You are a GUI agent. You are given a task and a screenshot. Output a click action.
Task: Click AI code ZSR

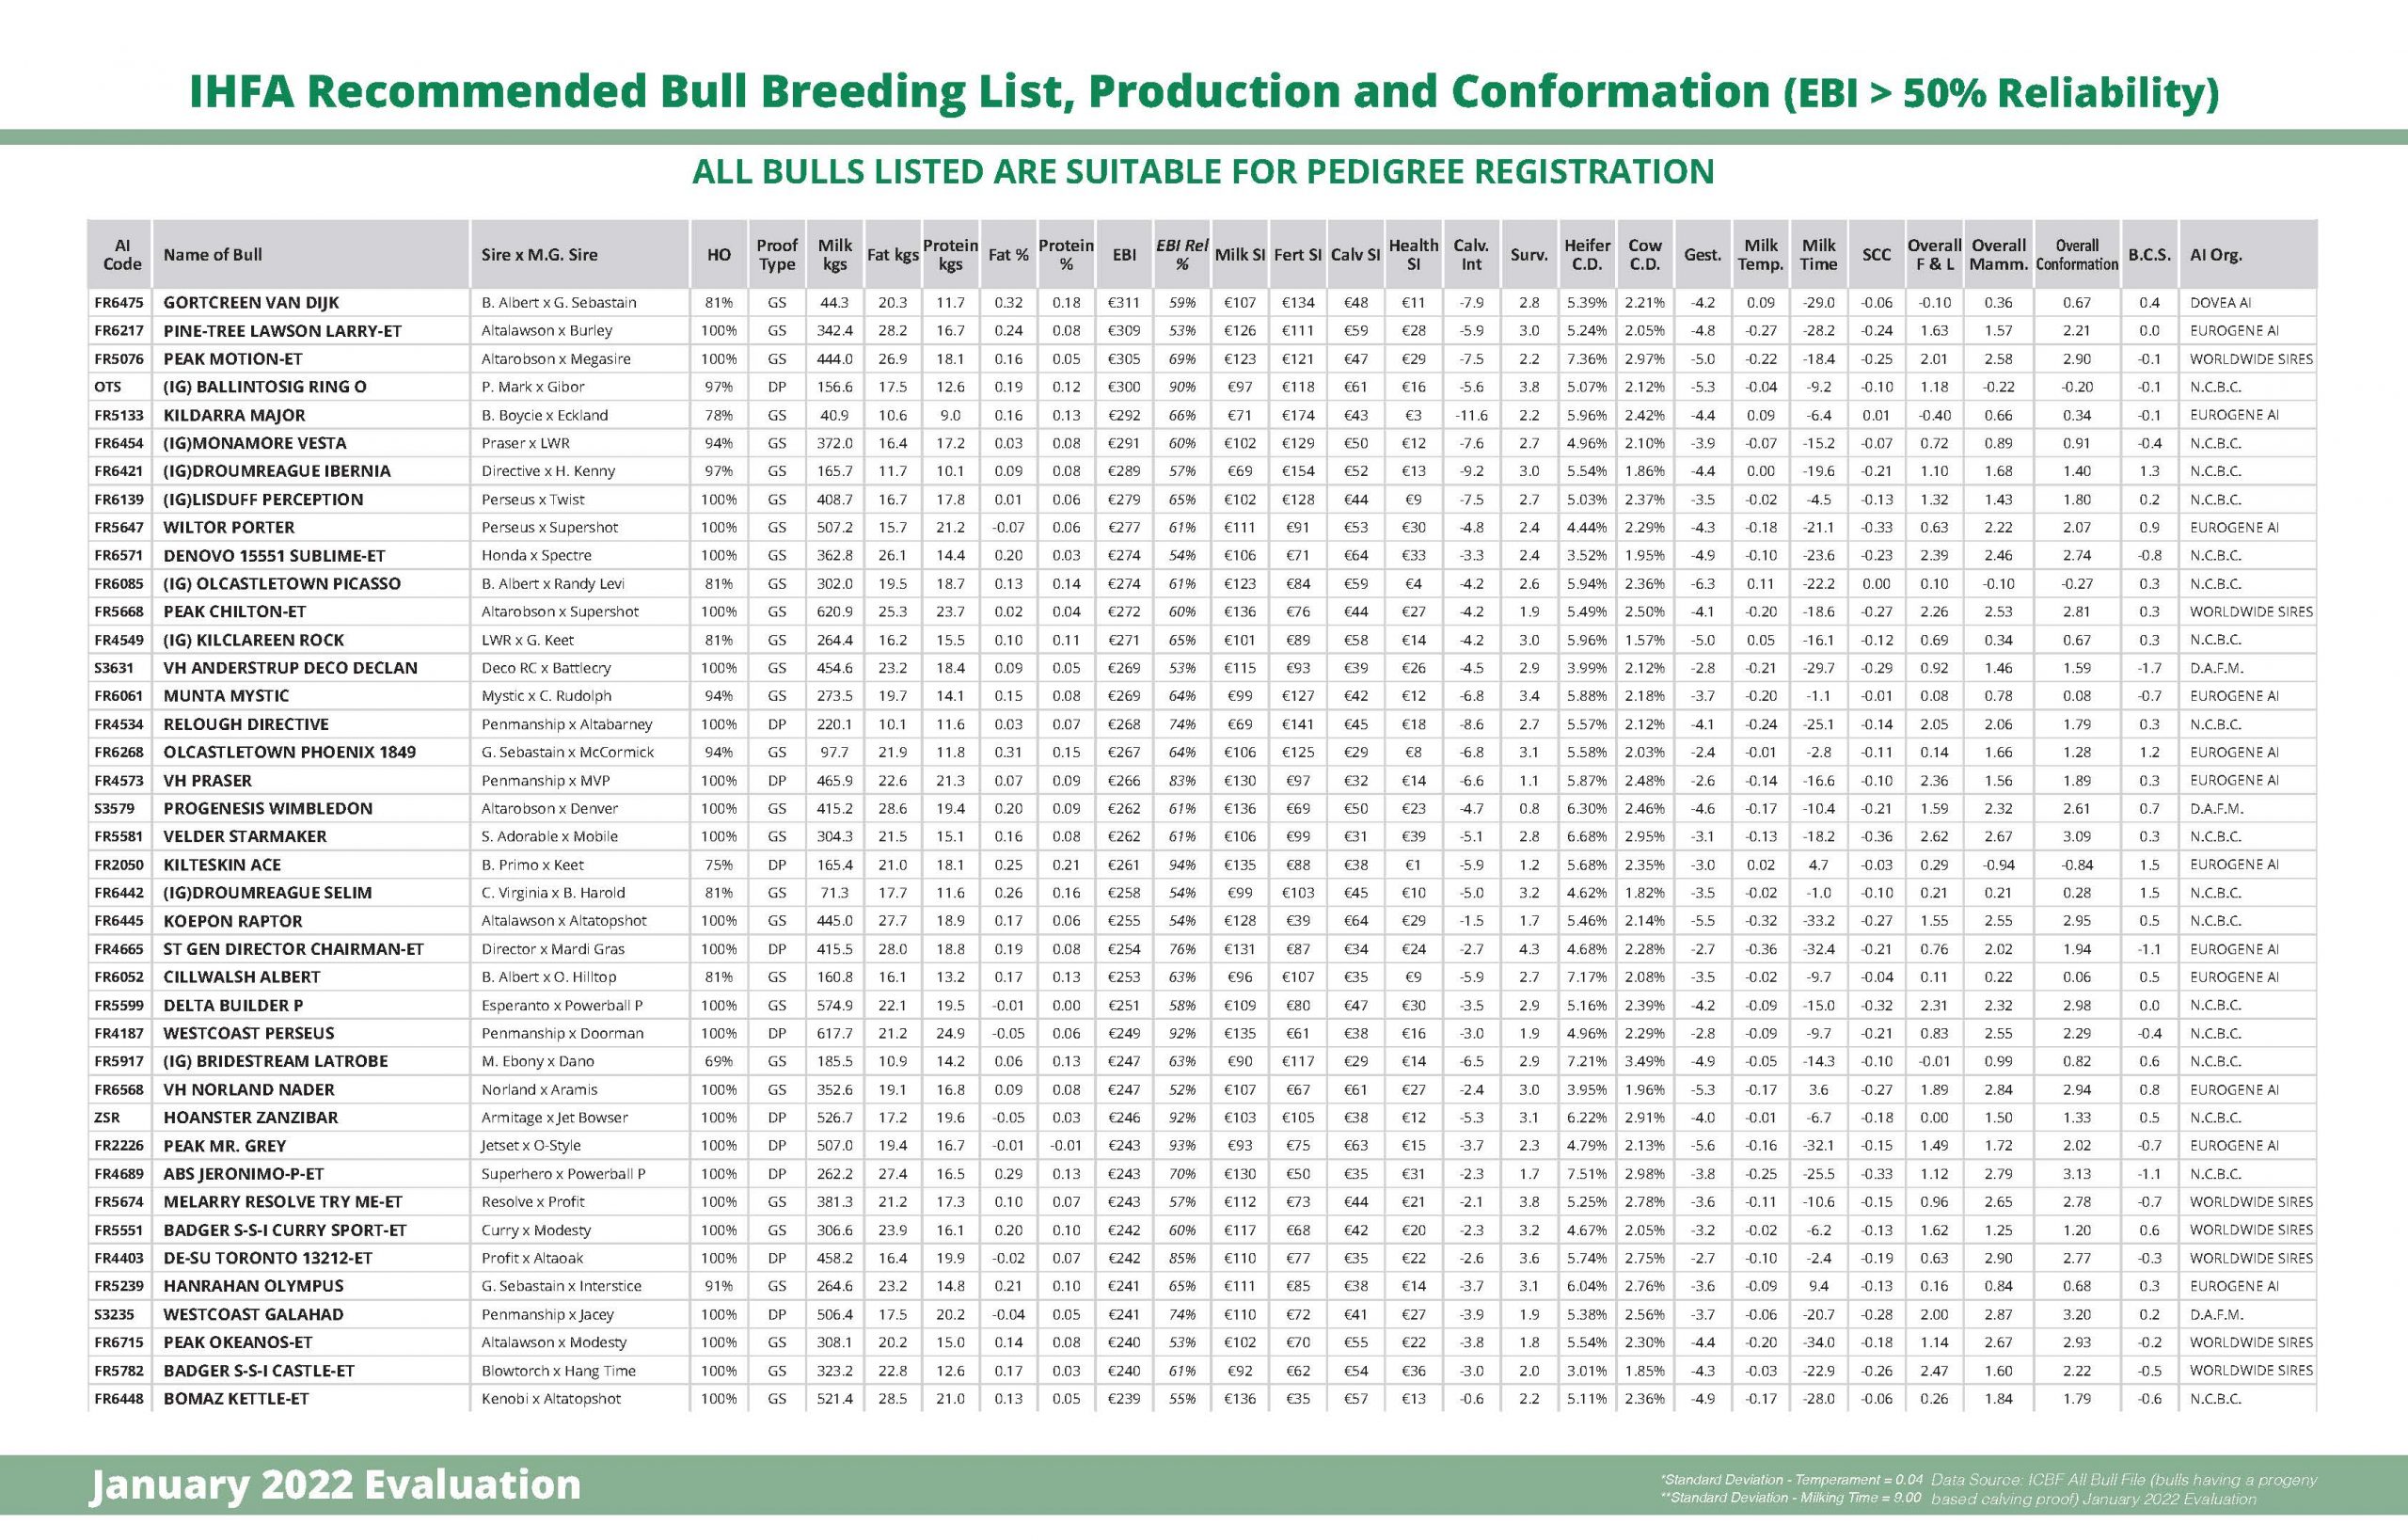[107, 1118]
